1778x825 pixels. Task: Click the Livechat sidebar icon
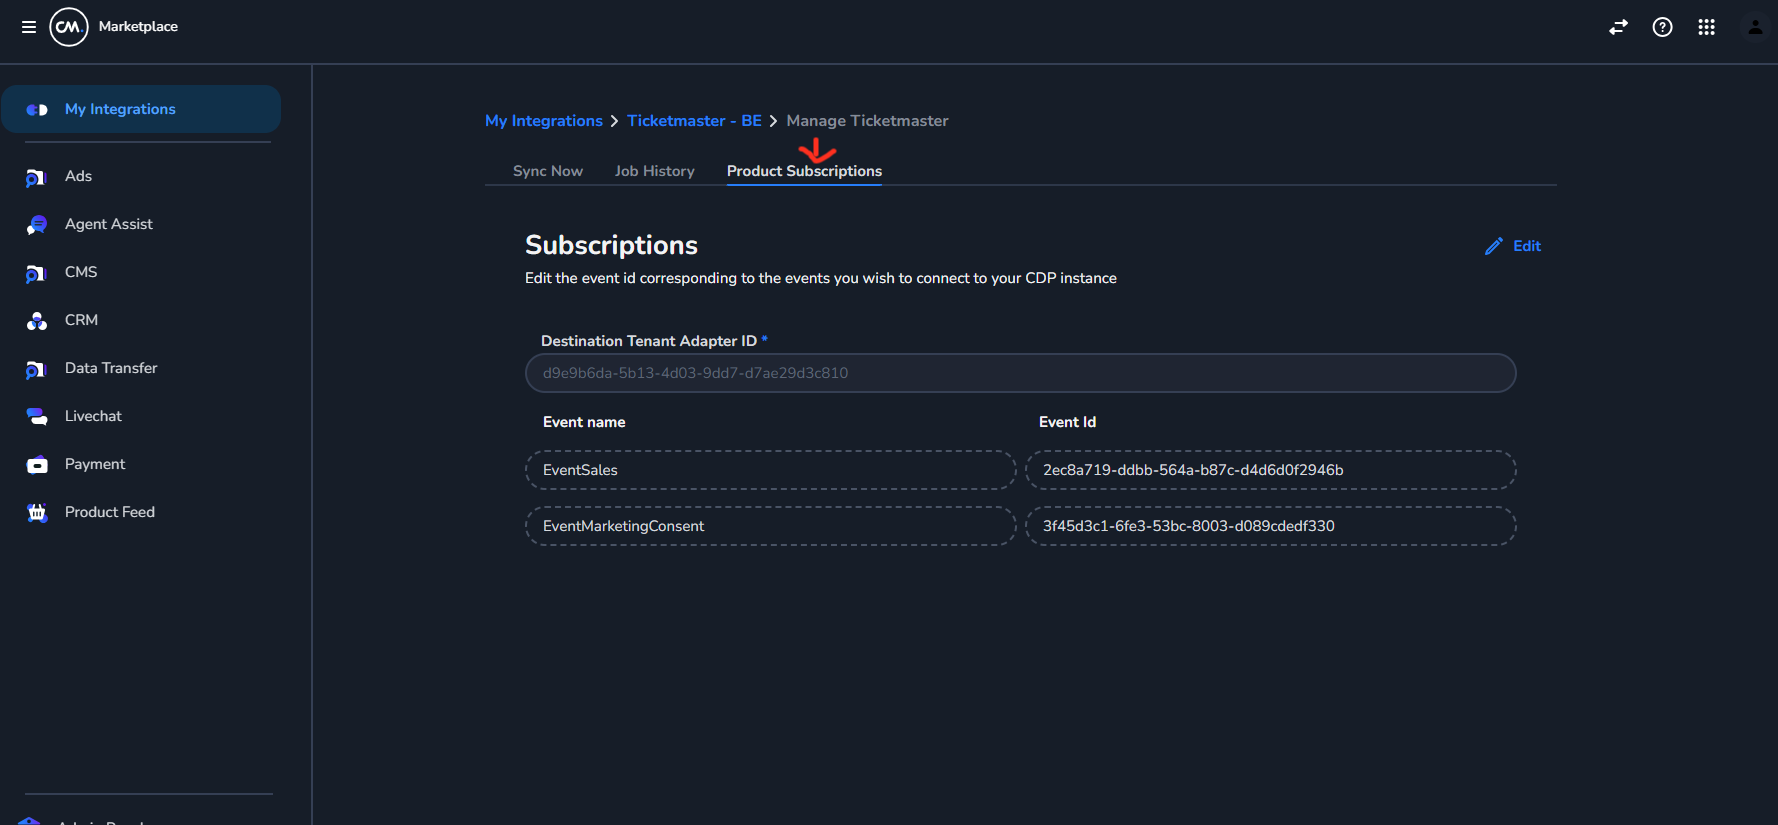tap(37, 417)
